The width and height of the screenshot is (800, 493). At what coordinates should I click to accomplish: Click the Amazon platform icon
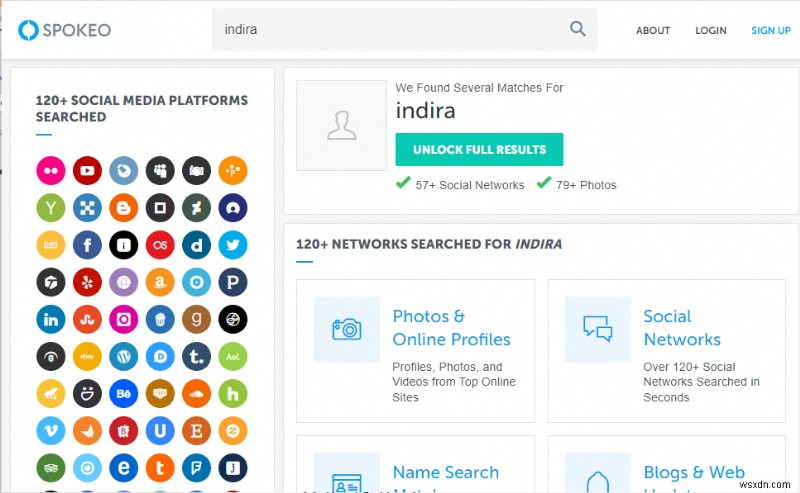click(x=160, y=282)
